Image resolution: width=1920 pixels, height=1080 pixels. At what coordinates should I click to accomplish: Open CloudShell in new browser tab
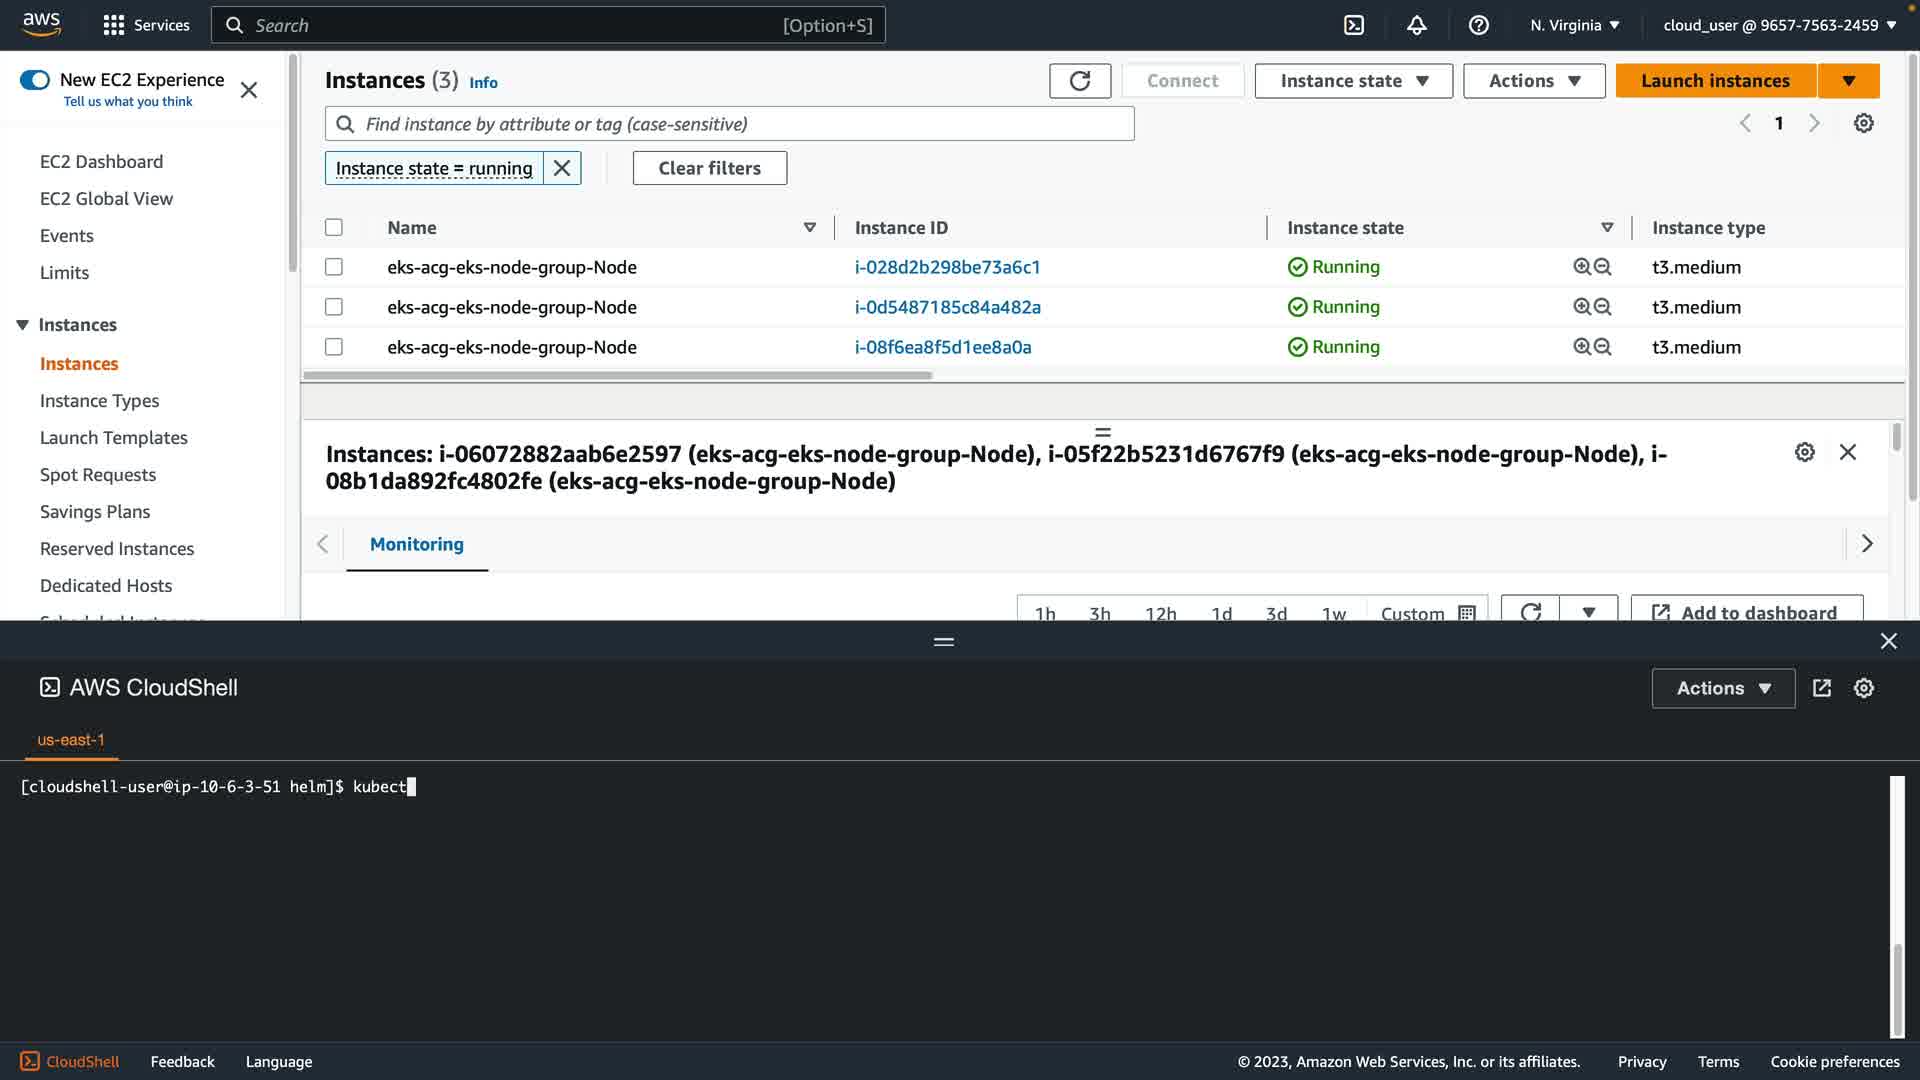click(x=1821, y=688)
